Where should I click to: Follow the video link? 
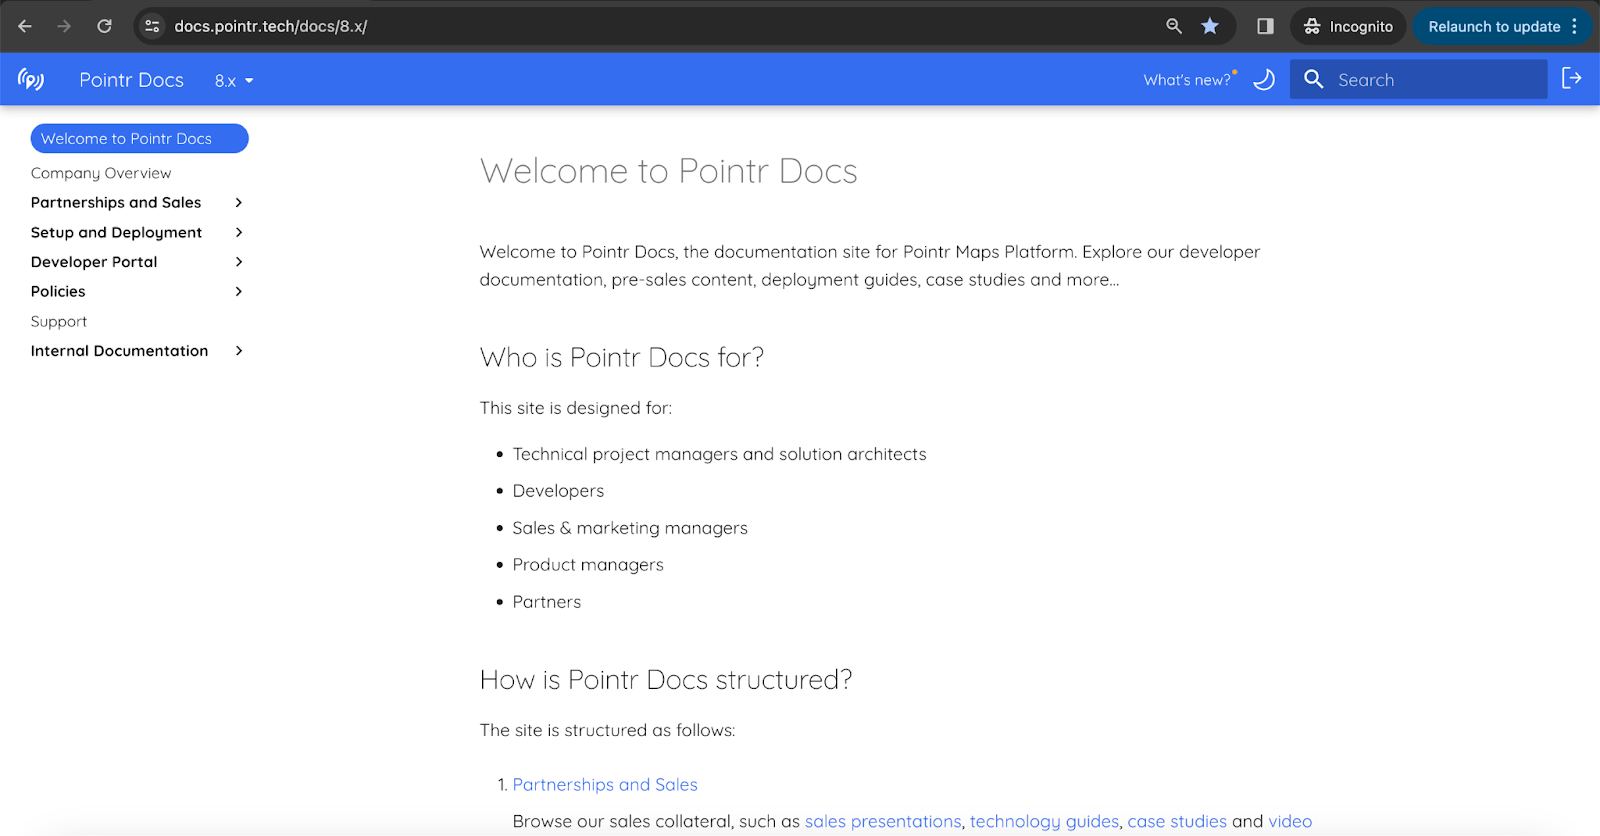[x=1290, y=821]
